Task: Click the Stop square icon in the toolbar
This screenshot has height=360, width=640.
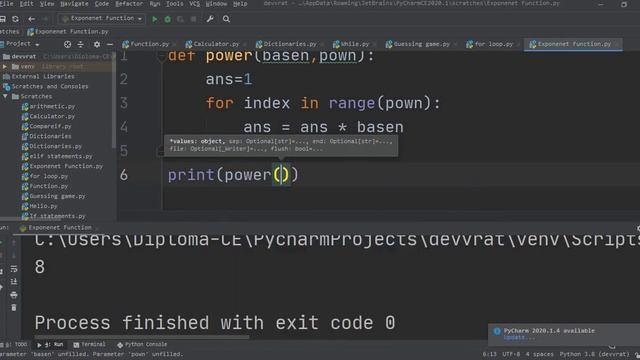Action: coord(193,19)
